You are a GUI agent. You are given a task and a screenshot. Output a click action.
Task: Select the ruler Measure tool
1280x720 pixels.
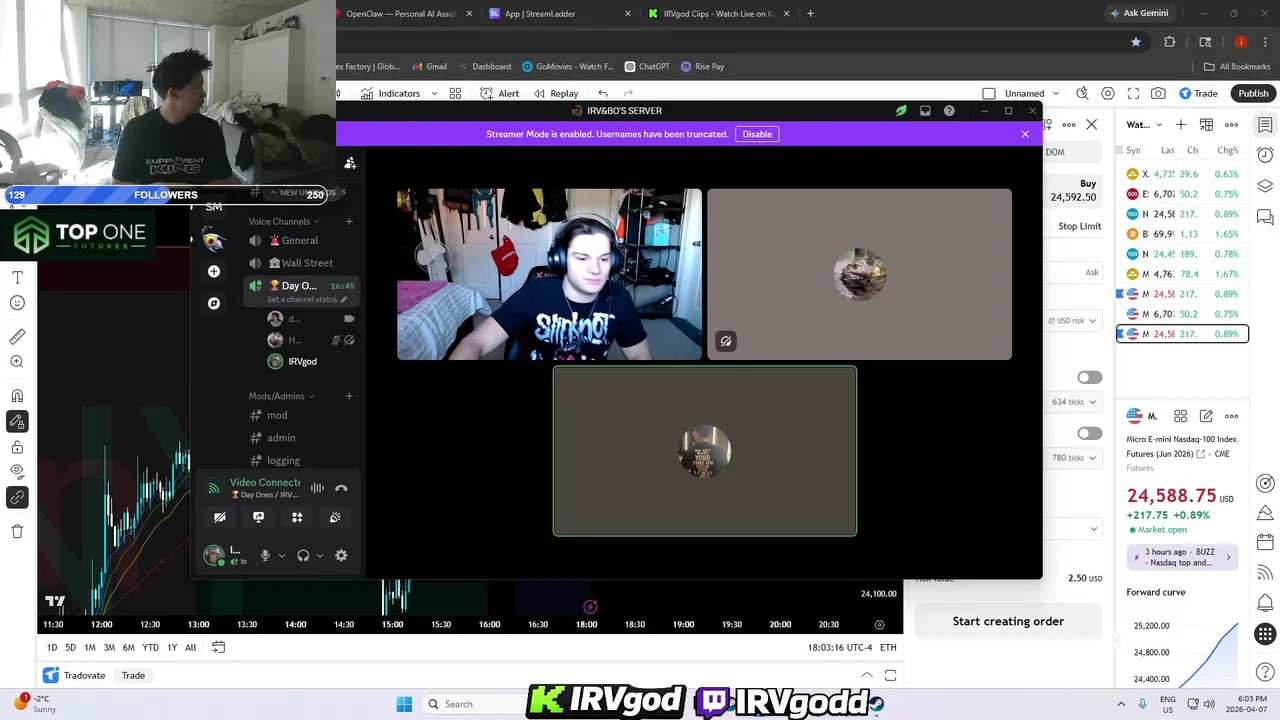pos(17,337)
